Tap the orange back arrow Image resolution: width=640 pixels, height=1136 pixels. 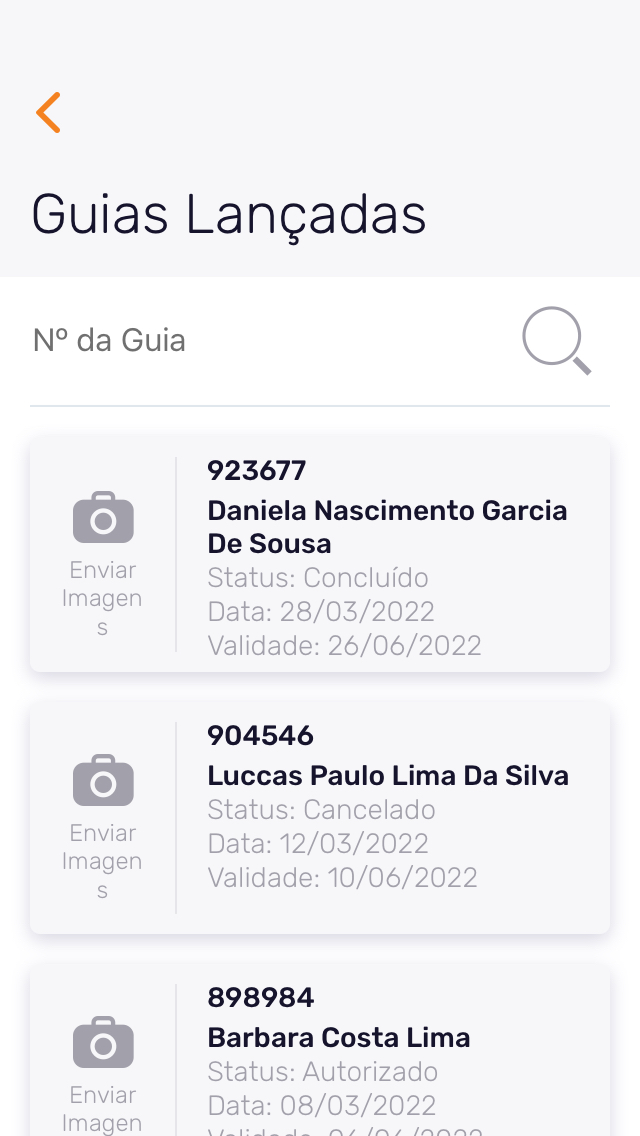coord(48,112)
